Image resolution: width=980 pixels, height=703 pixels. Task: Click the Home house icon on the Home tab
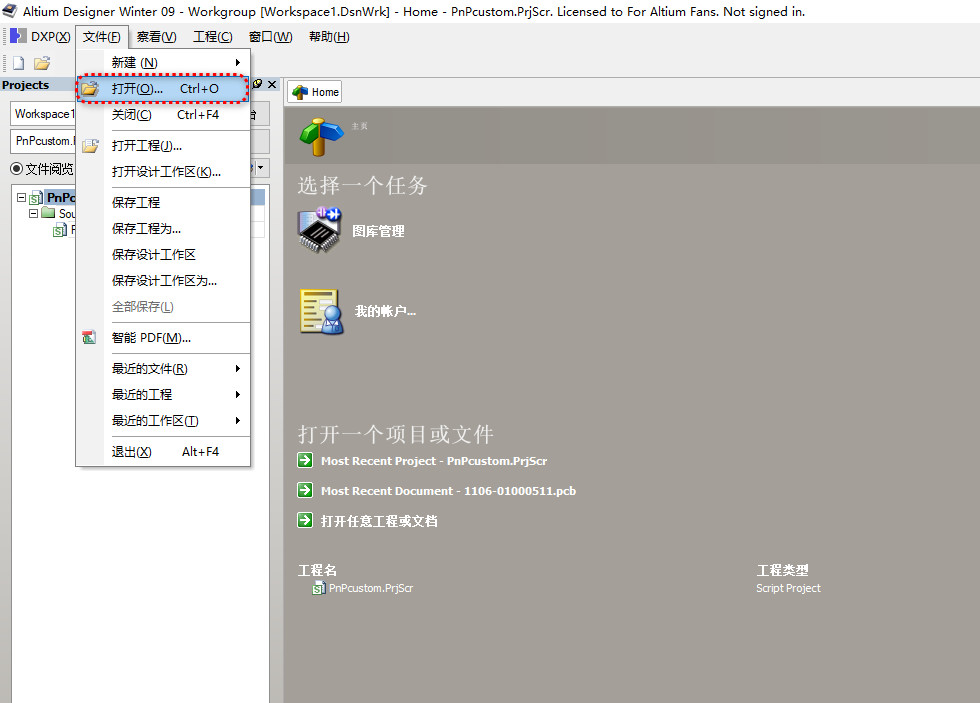(x=298, y=91)
